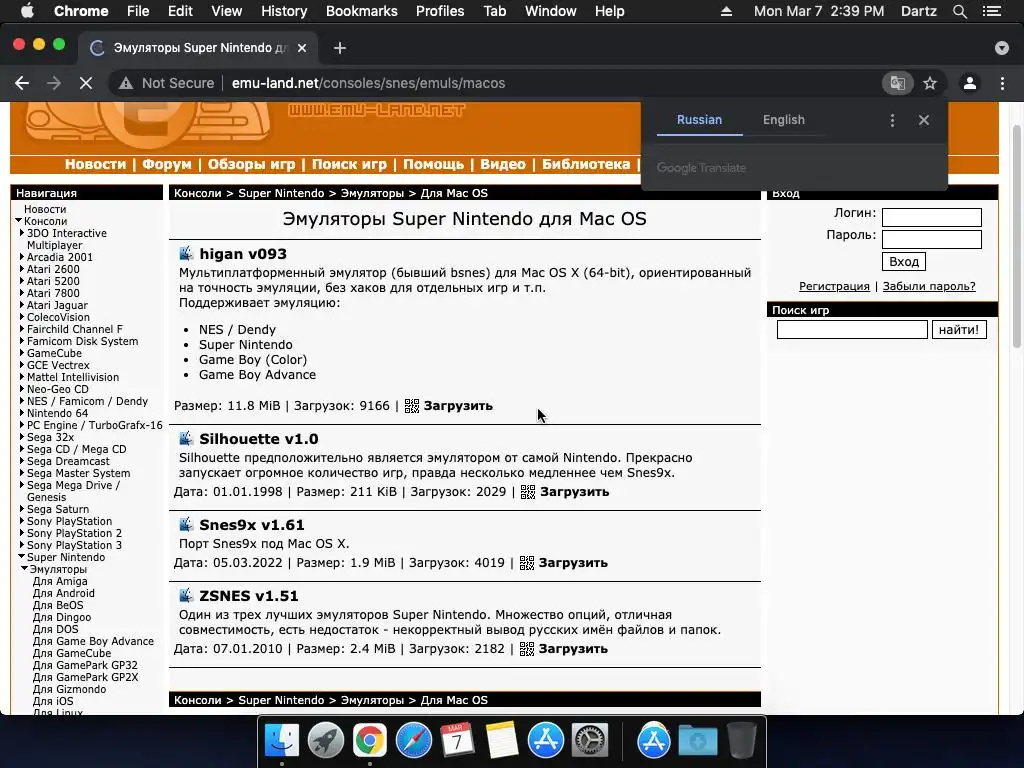Open Библиотека in the top navigation
The width and height of the screenshot is (1024, 768).
point(586,165)
